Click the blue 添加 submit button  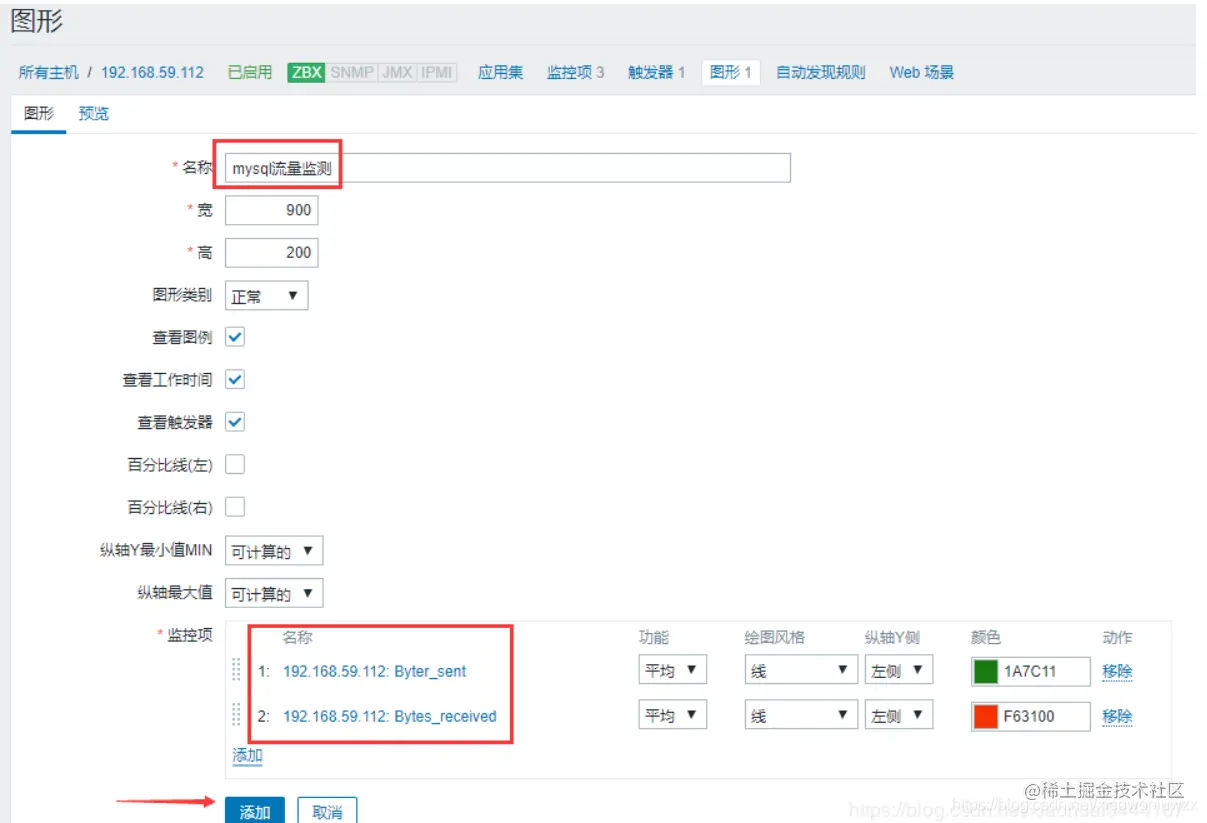click(x=255, y=811)
